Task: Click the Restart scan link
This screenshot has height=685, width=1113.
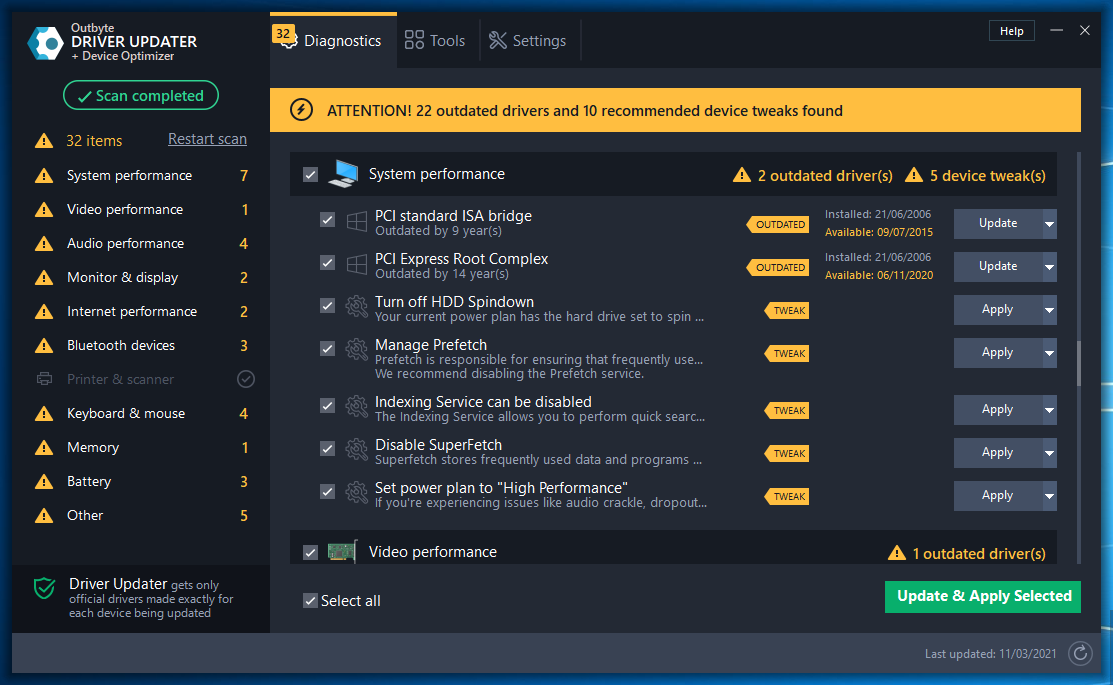Action: (x=207, y=139)
